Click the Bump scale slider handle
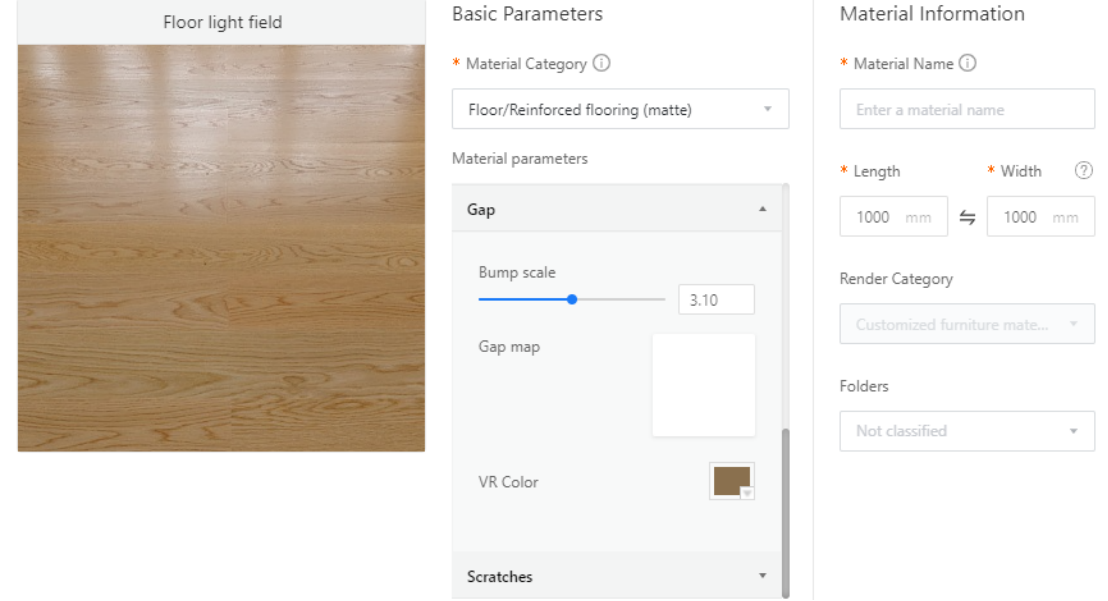This screenshot has width=1108, height=601. [x=572, y=299]
